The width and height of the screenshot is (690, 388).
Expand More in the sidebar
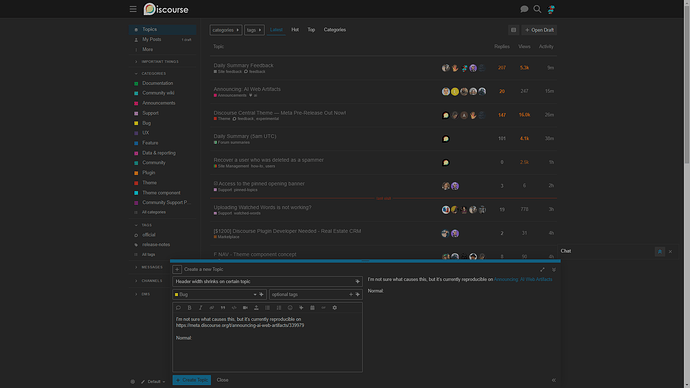[163, 50]
